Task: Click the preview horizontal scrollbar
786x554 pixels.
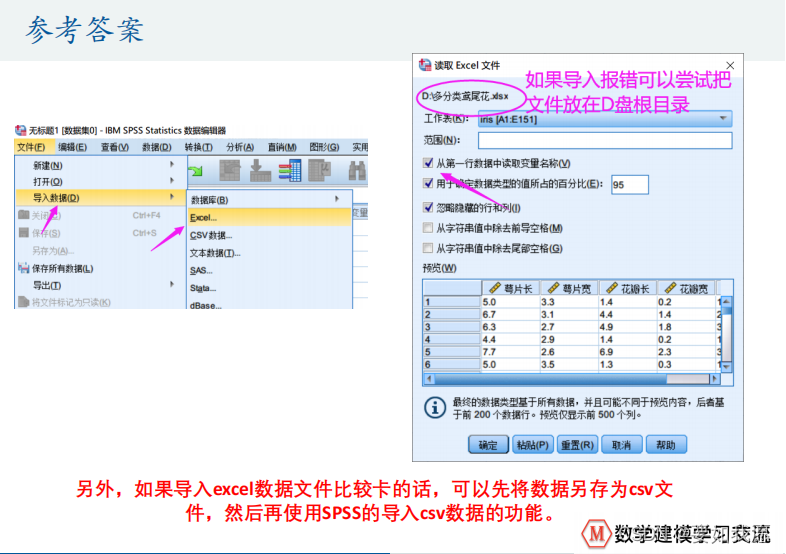Action: (x=572, y=379)
